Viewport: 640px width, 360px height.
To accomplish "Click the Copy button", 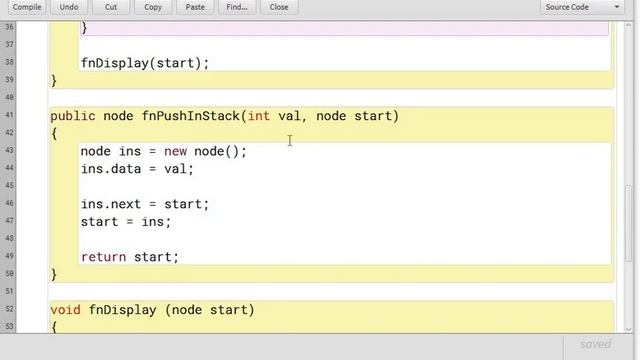I will pyautogui.click(x=153, y=7).
